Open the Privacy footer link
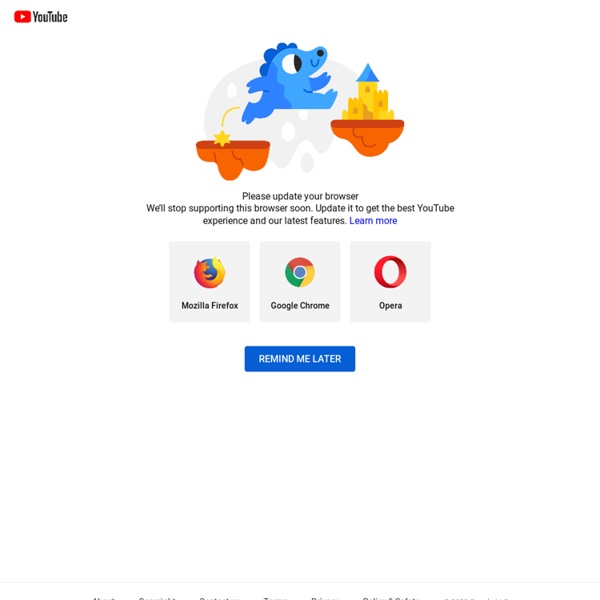 (x=325, y=598)
